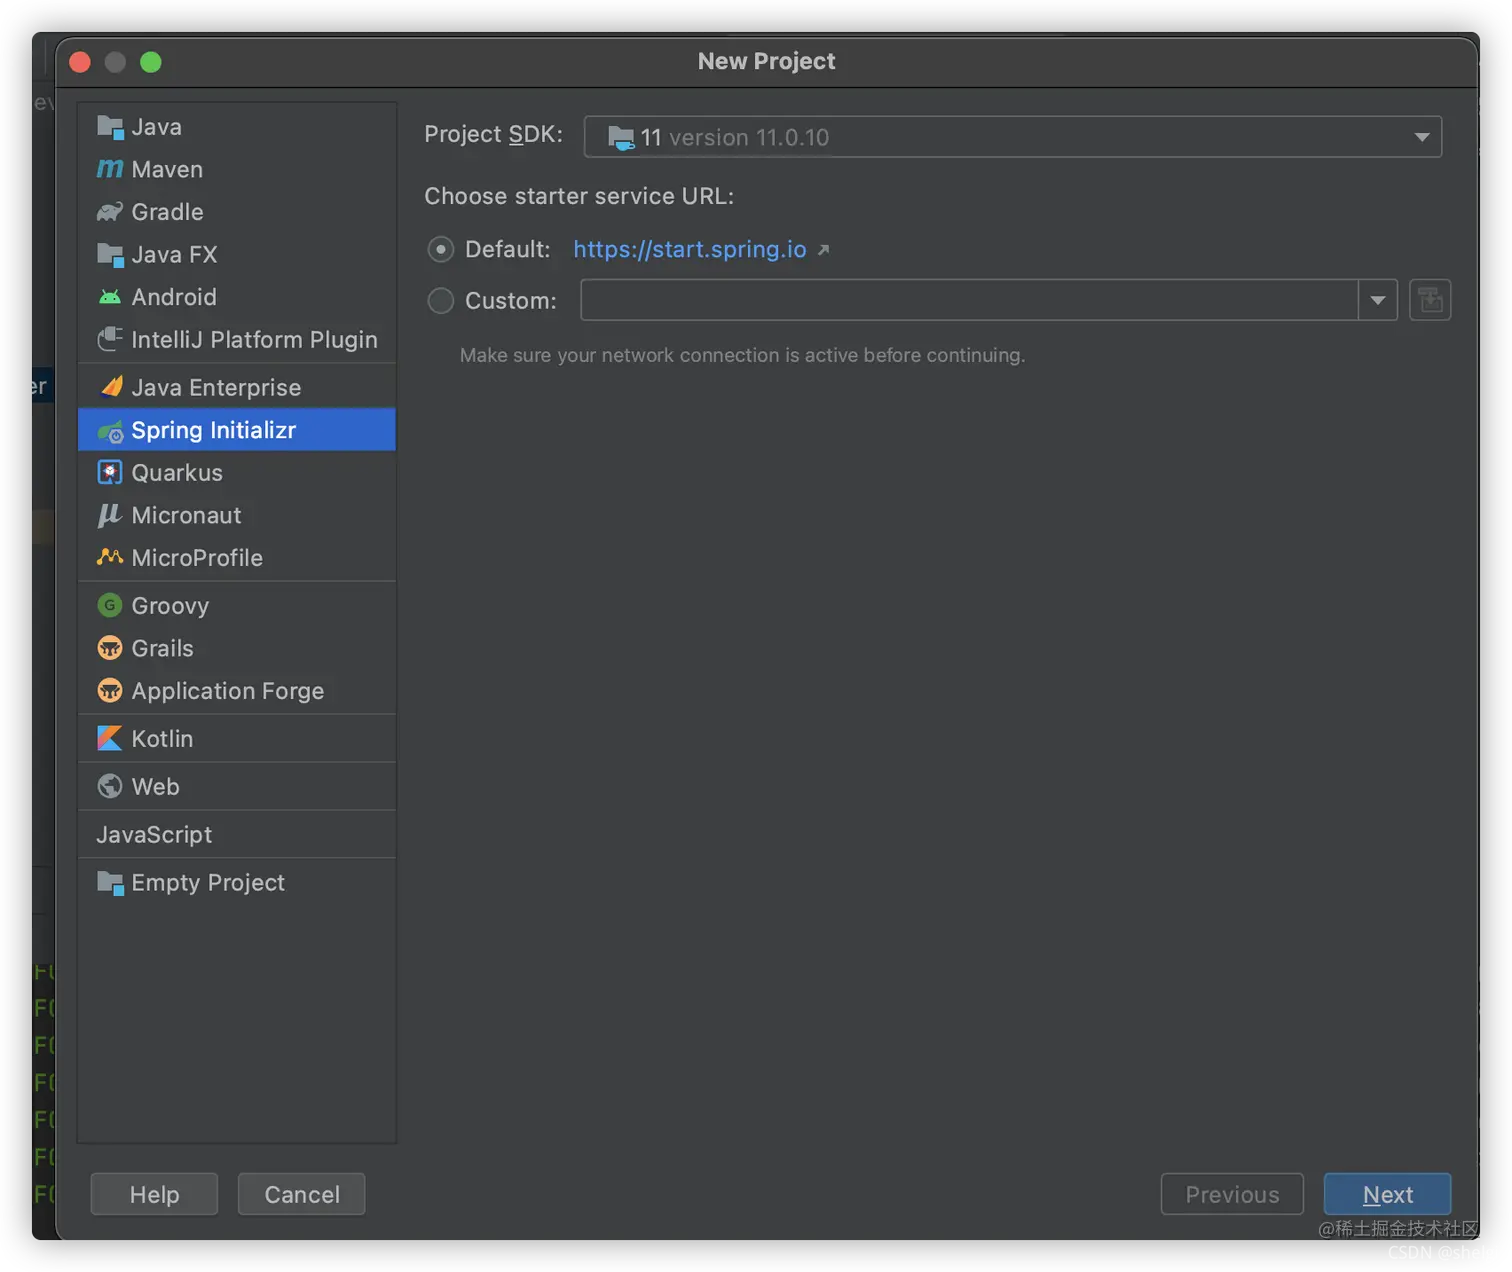Click the Help button
The width and height of the screenshot is (1512, 1272).
pos(154,1194)
